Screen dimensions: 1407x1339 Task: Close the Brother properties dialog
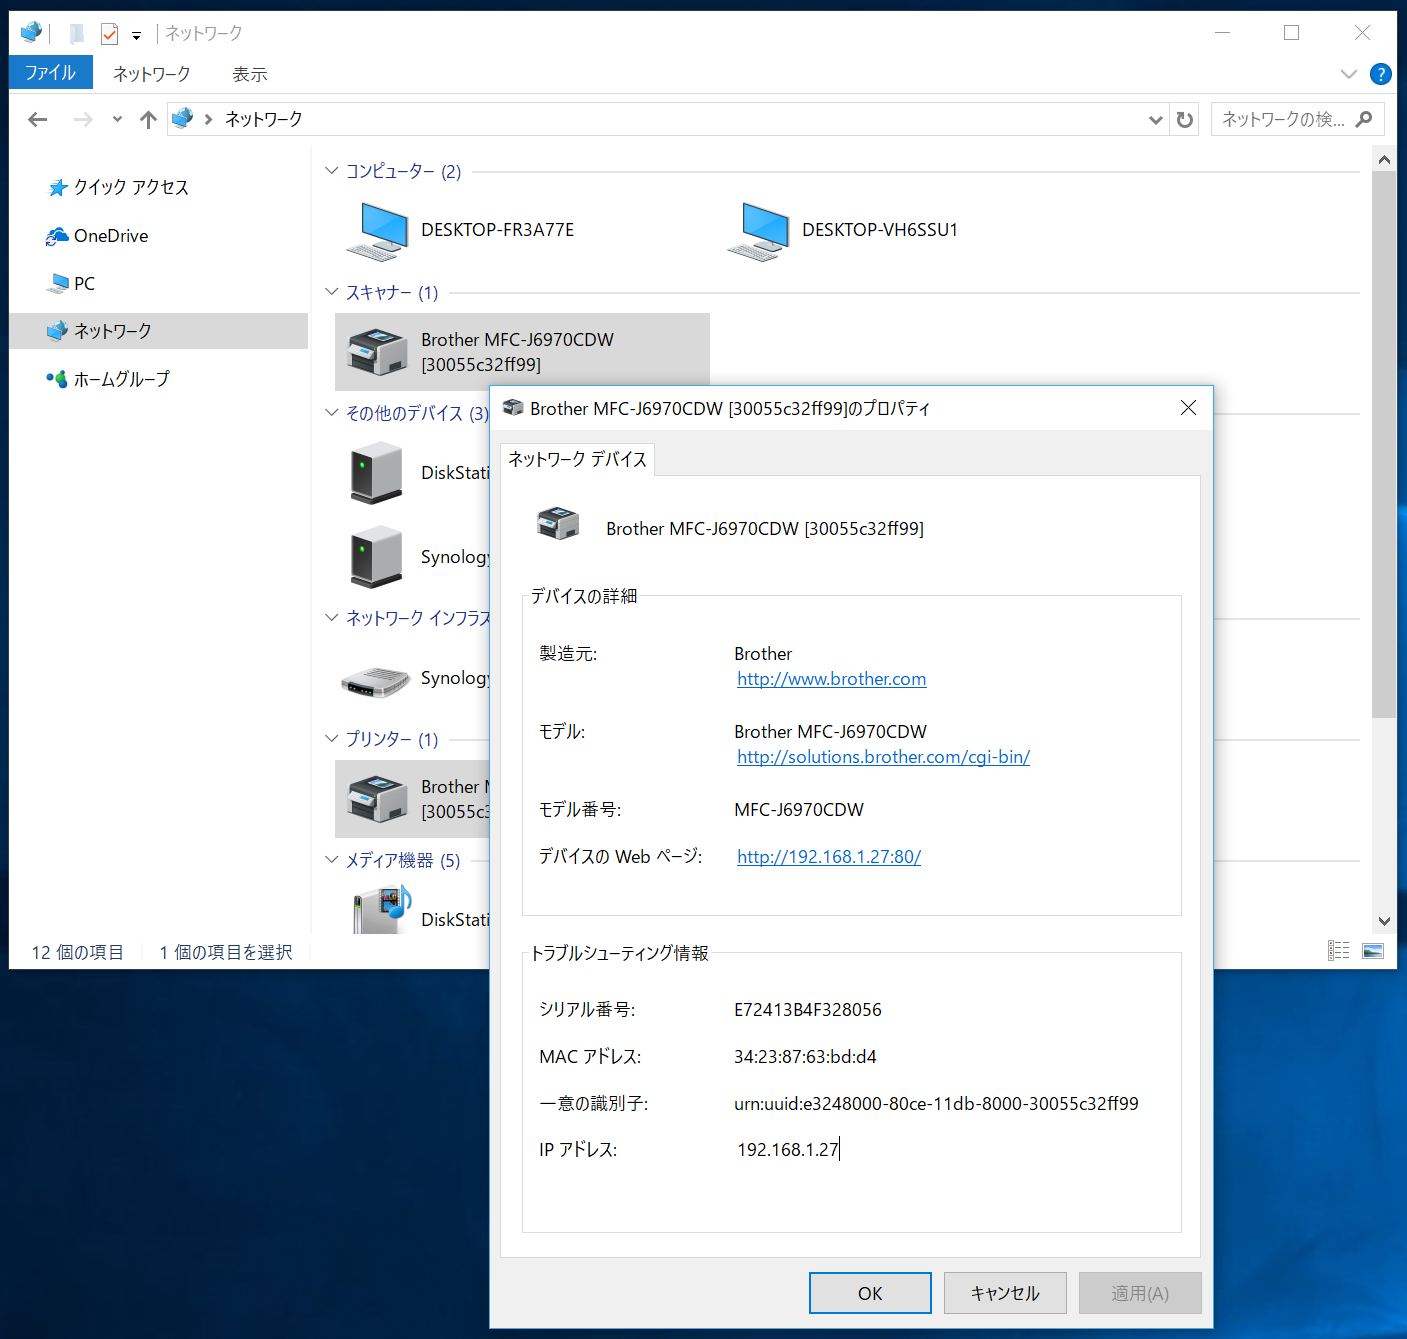click(x=1188, y=408)
